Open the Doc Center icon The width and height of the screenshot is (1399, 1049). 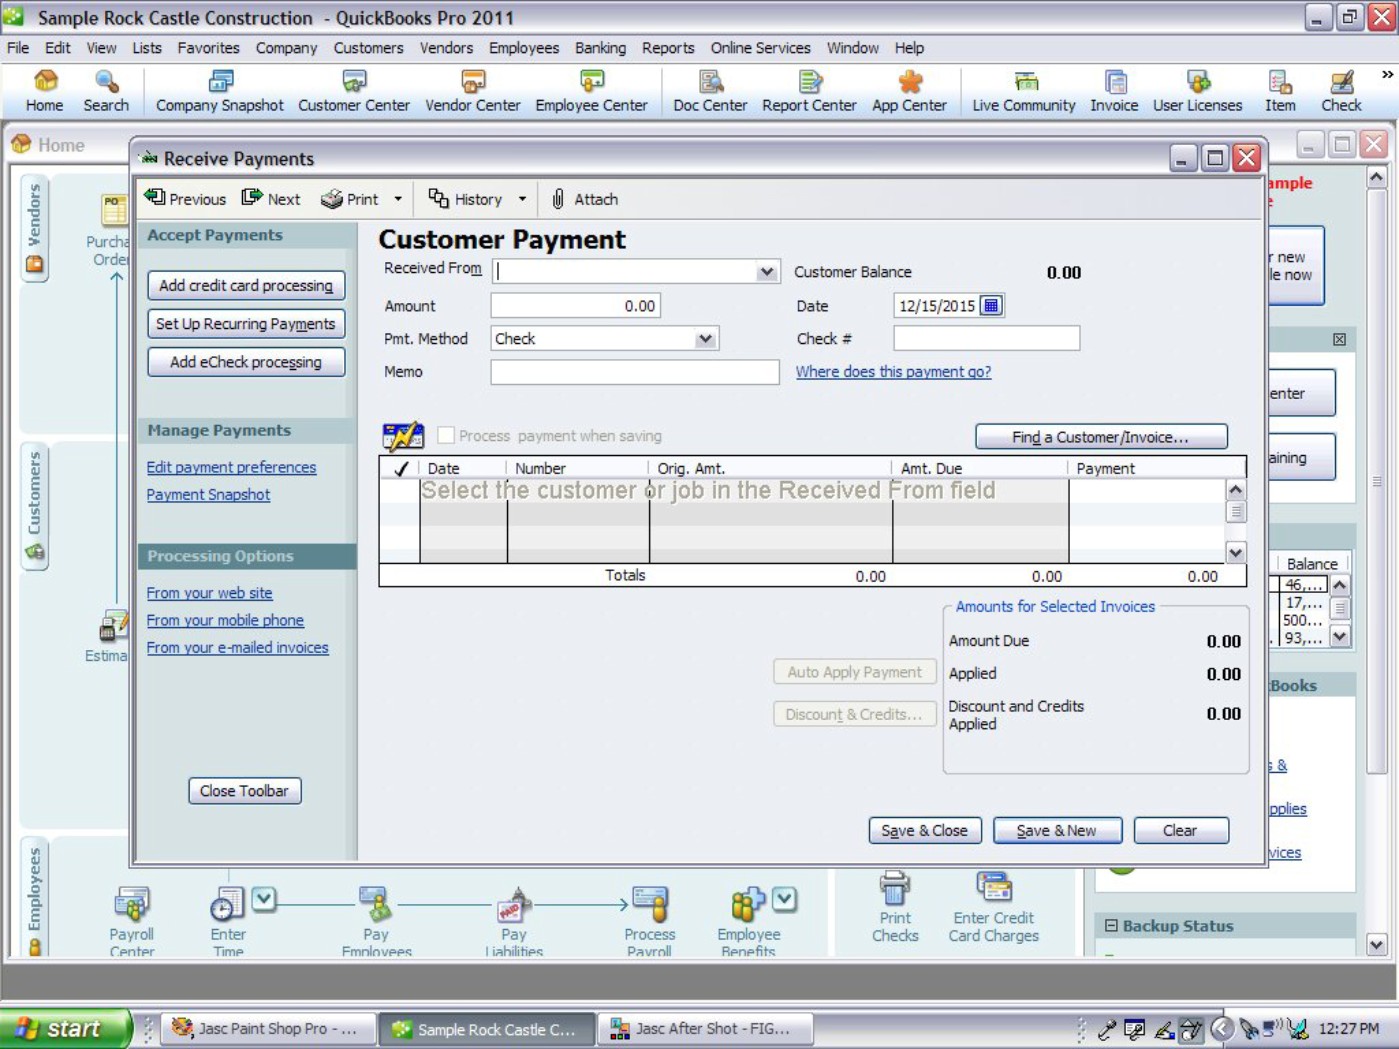[x=710, y=91]
